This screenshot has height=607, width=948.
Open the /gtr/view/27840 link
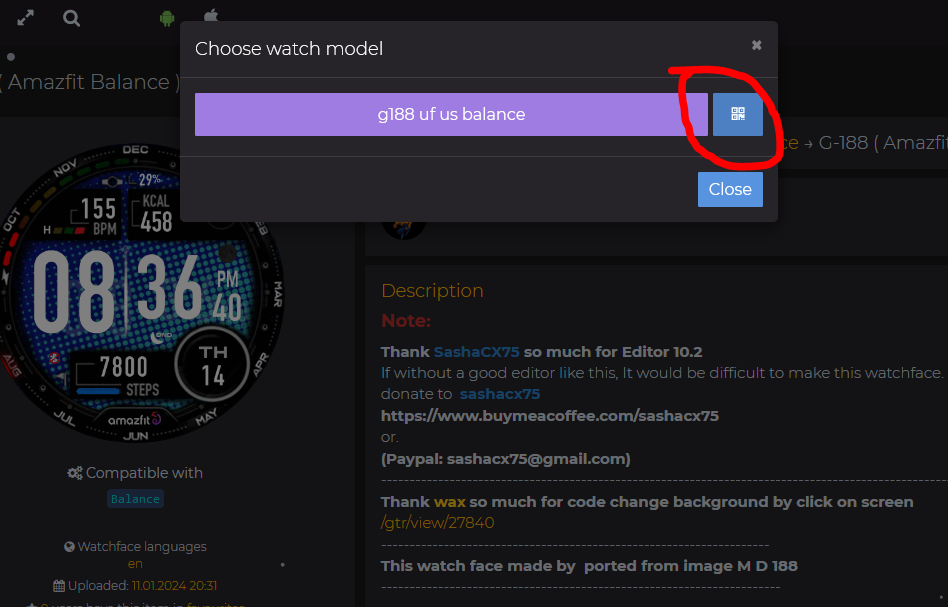click(x=438, y=522)
